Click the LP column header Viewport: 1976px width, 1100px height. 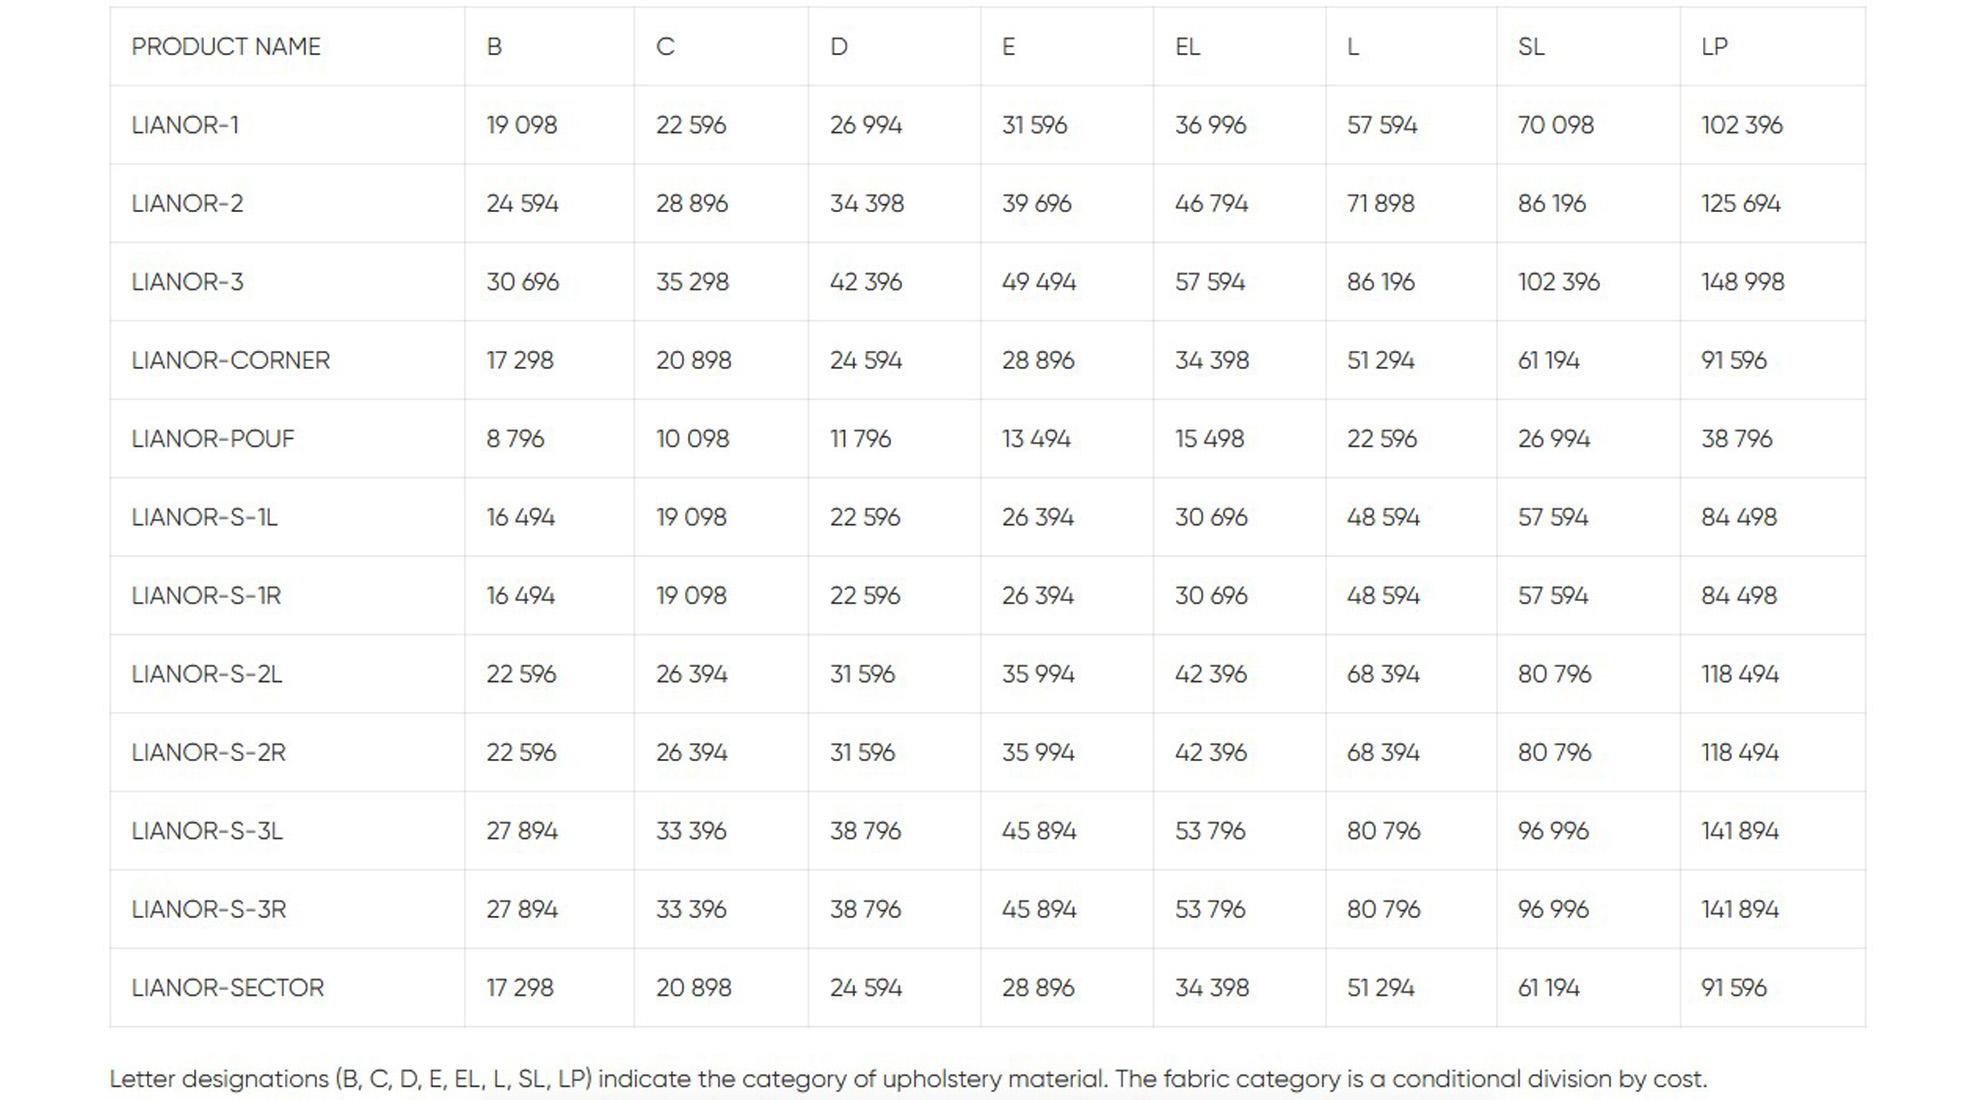click(1714, 47)
